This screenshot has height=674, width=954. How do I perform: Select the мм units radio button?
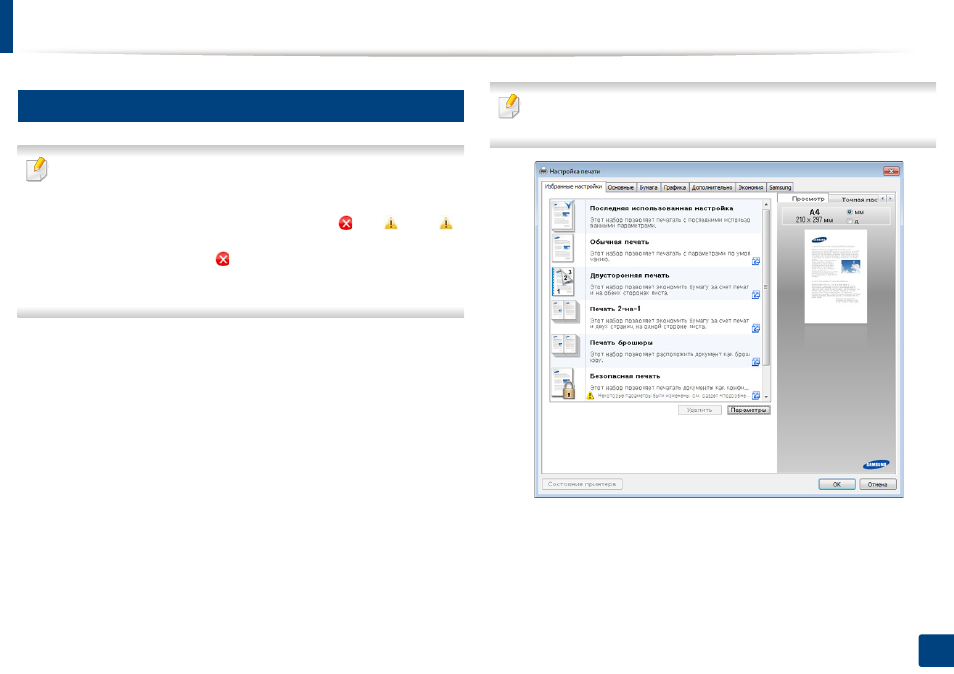850,212
